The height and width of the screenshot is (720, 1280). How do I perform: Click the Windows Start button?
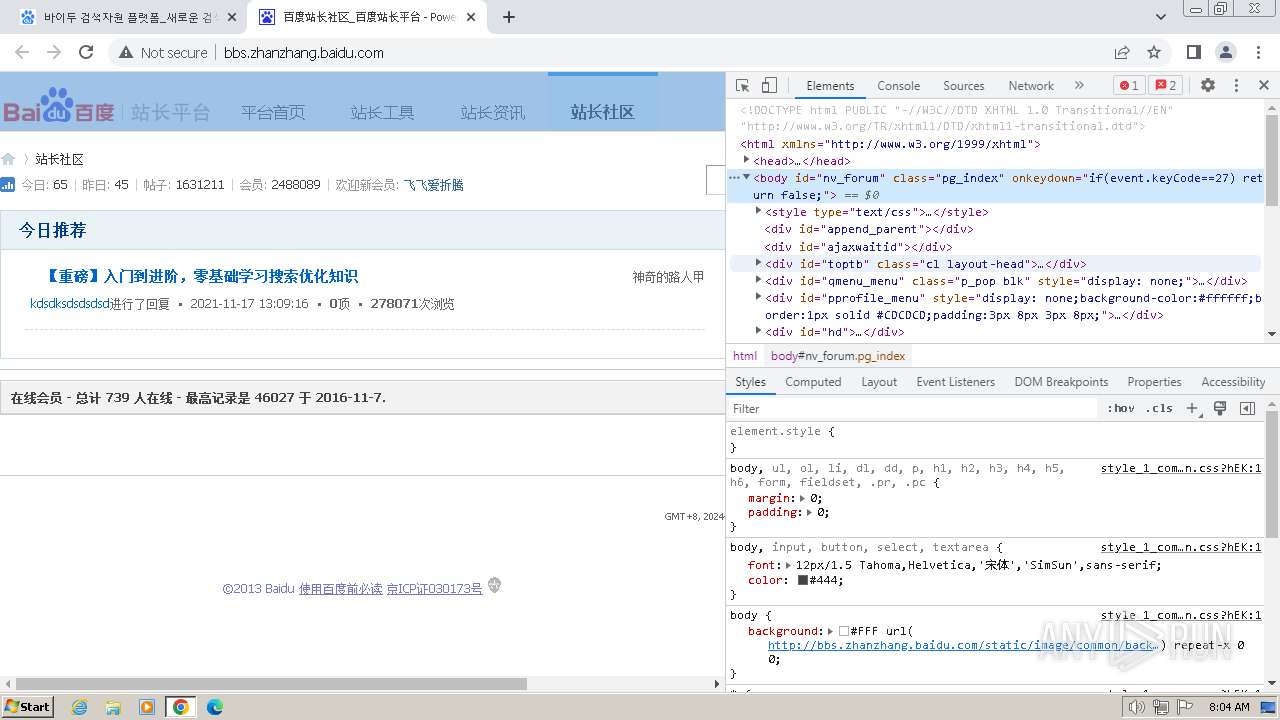(27, 707)
